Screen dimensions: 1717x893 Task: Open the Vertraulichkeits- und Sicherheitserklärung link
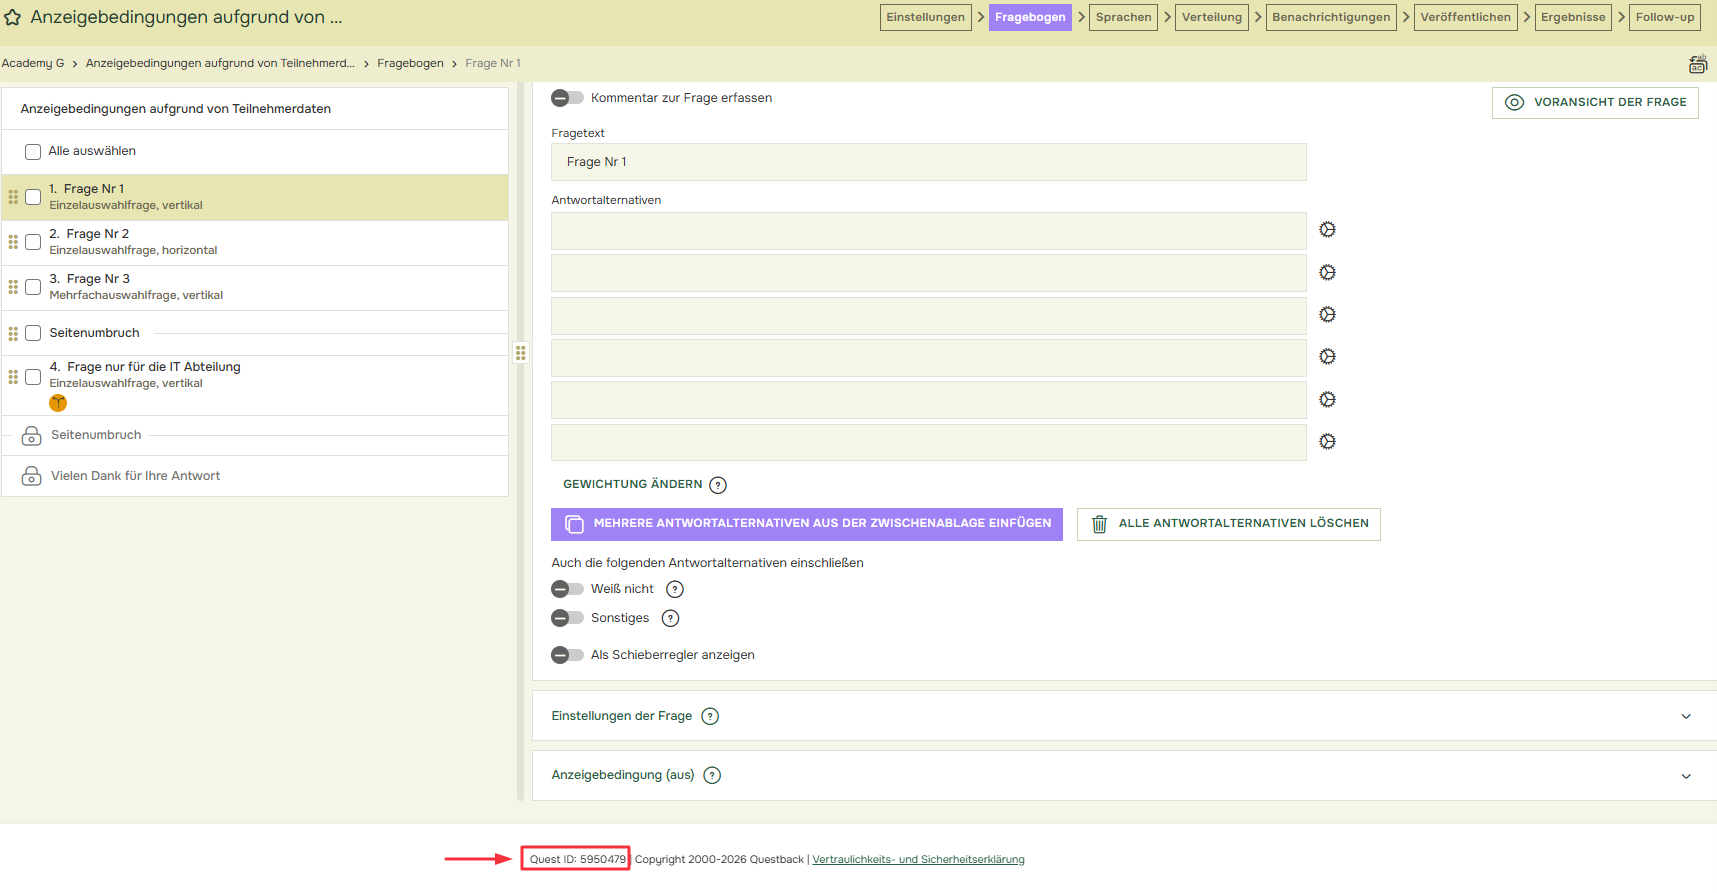point(919,860)
